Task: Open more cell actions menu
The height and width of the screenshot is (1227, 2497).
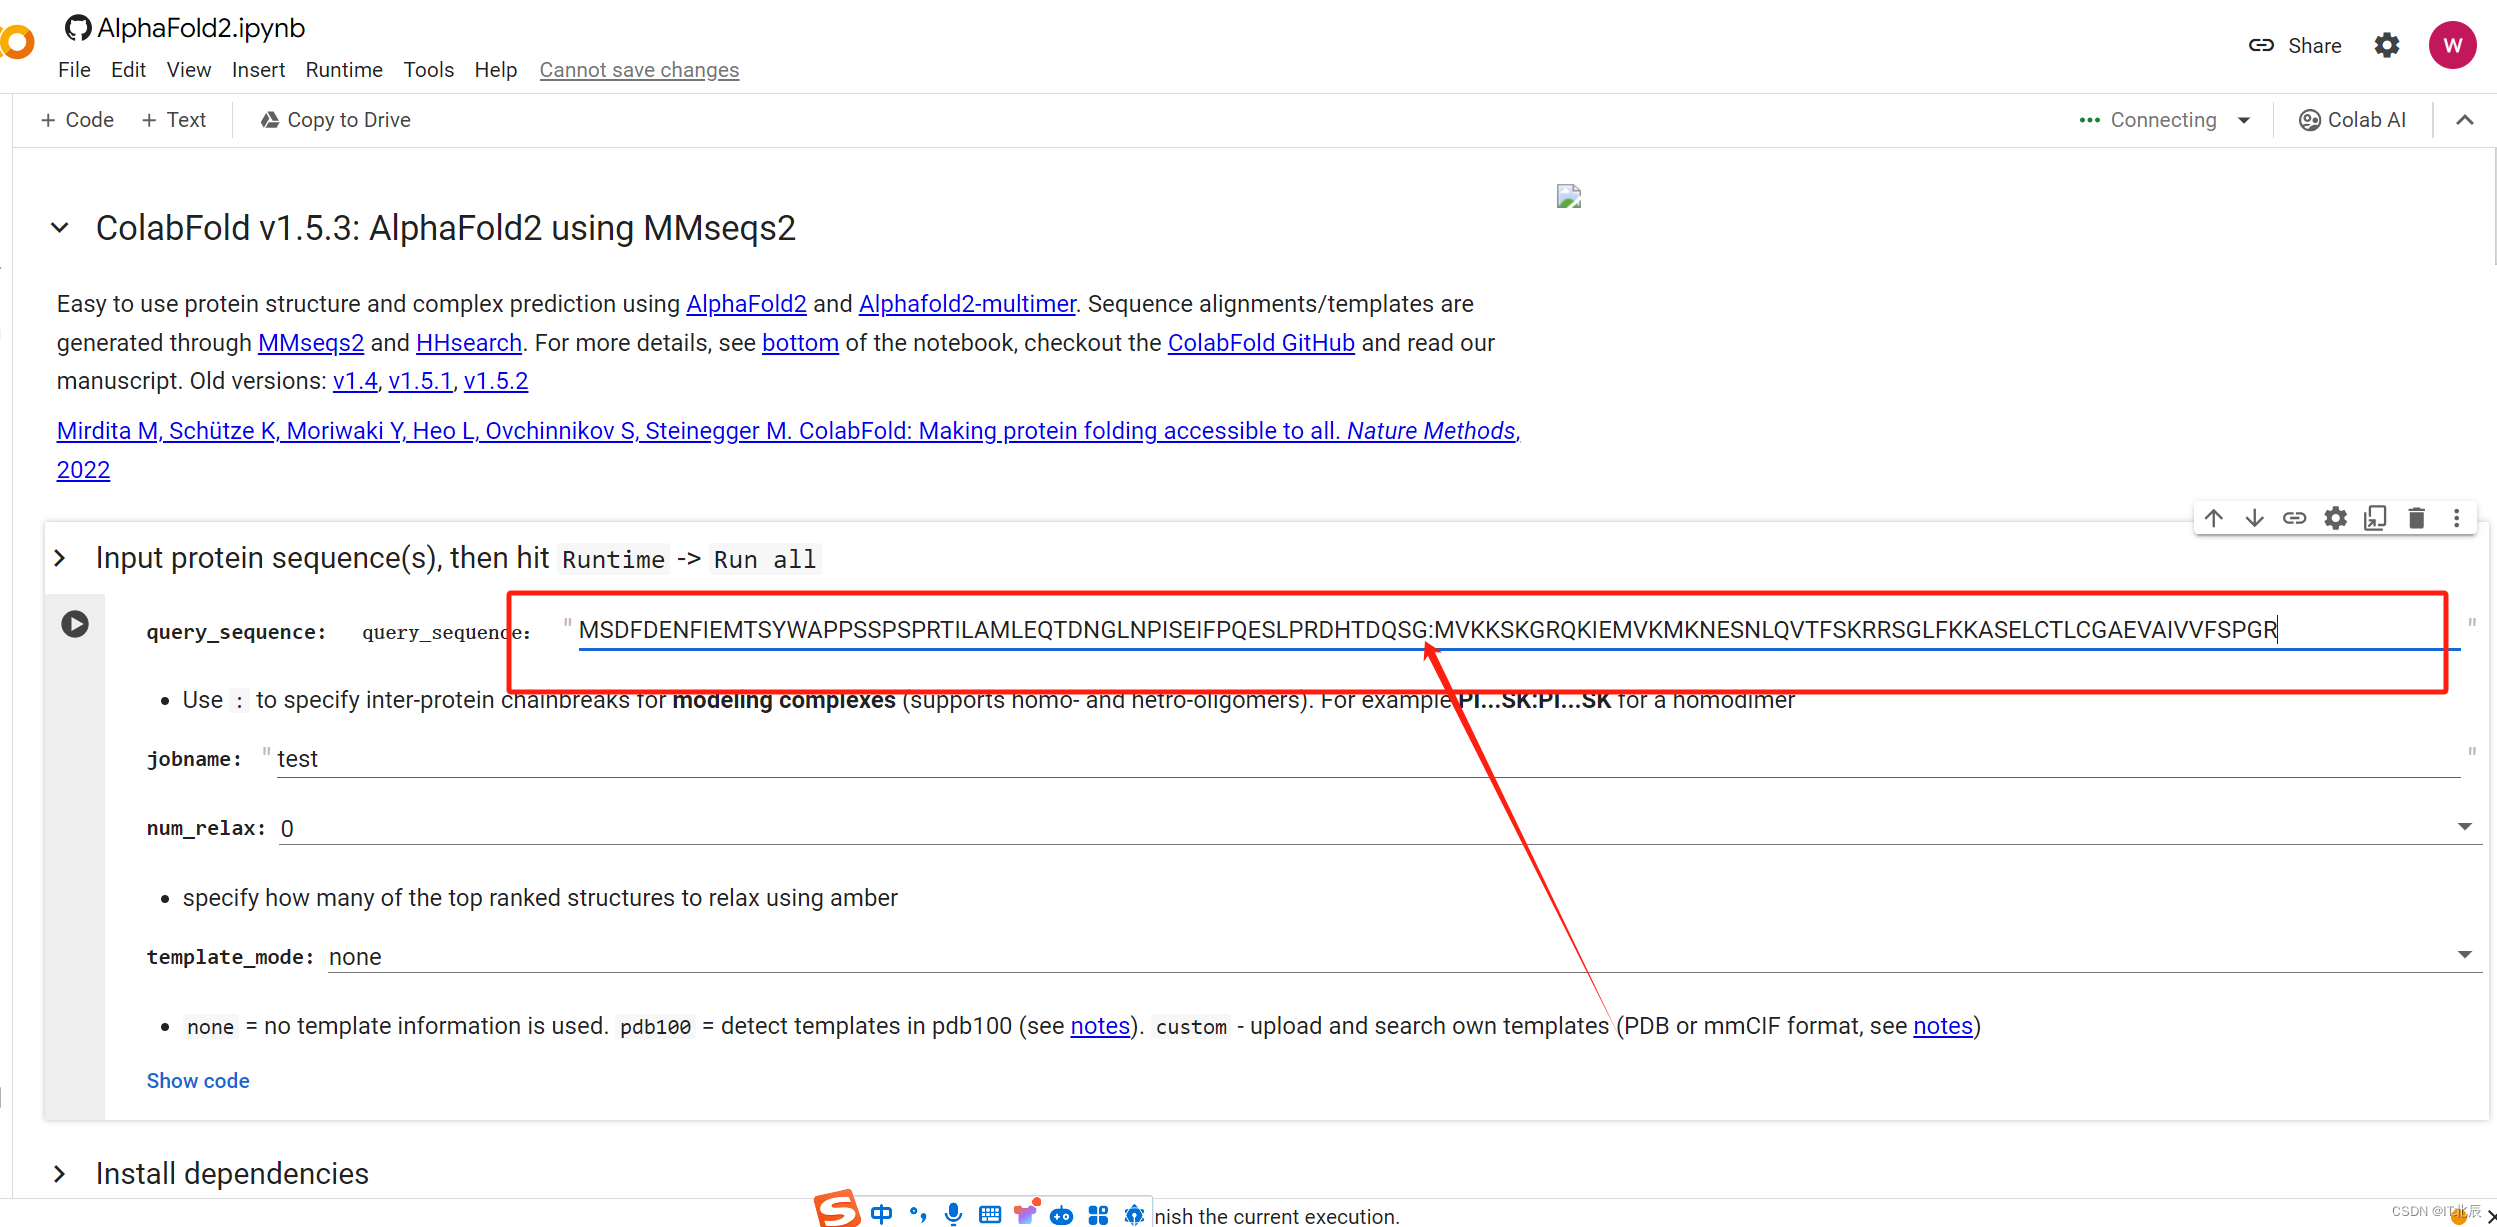Action: [2456, 518]
